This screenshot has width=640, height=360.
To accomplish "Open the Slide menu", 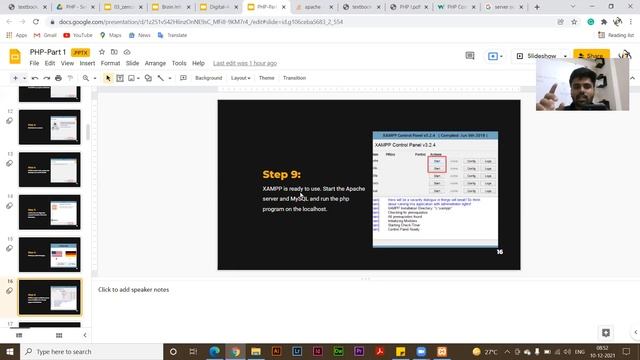I will click(132, 63).
